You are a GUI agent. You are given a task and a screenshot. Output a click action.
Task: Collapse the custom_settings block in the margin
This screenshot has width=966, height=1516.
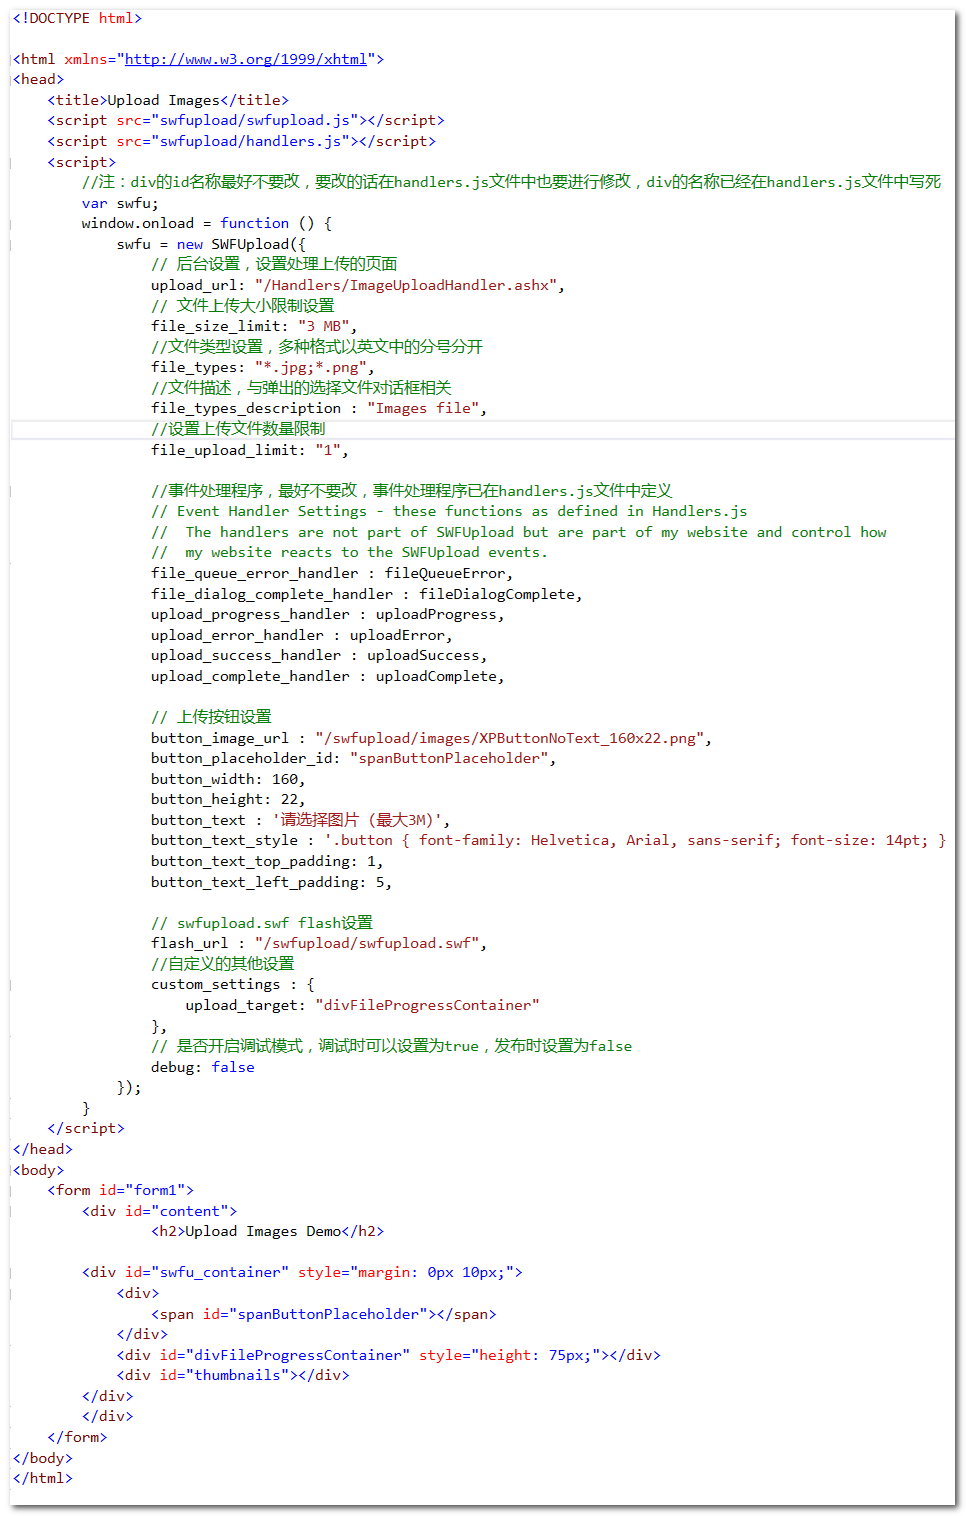[x=11, y=985]
